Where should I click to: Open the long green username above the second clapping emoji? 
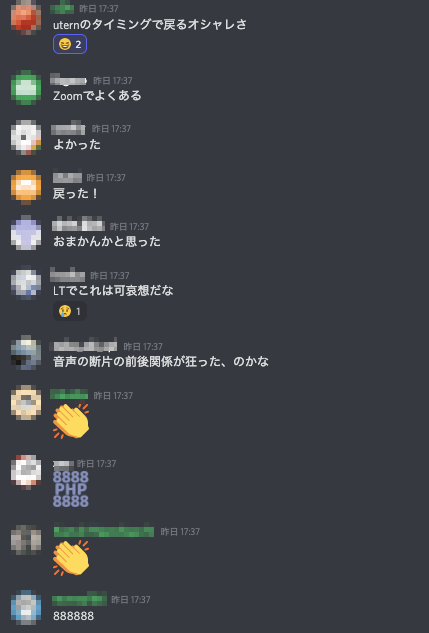point(104,531)
